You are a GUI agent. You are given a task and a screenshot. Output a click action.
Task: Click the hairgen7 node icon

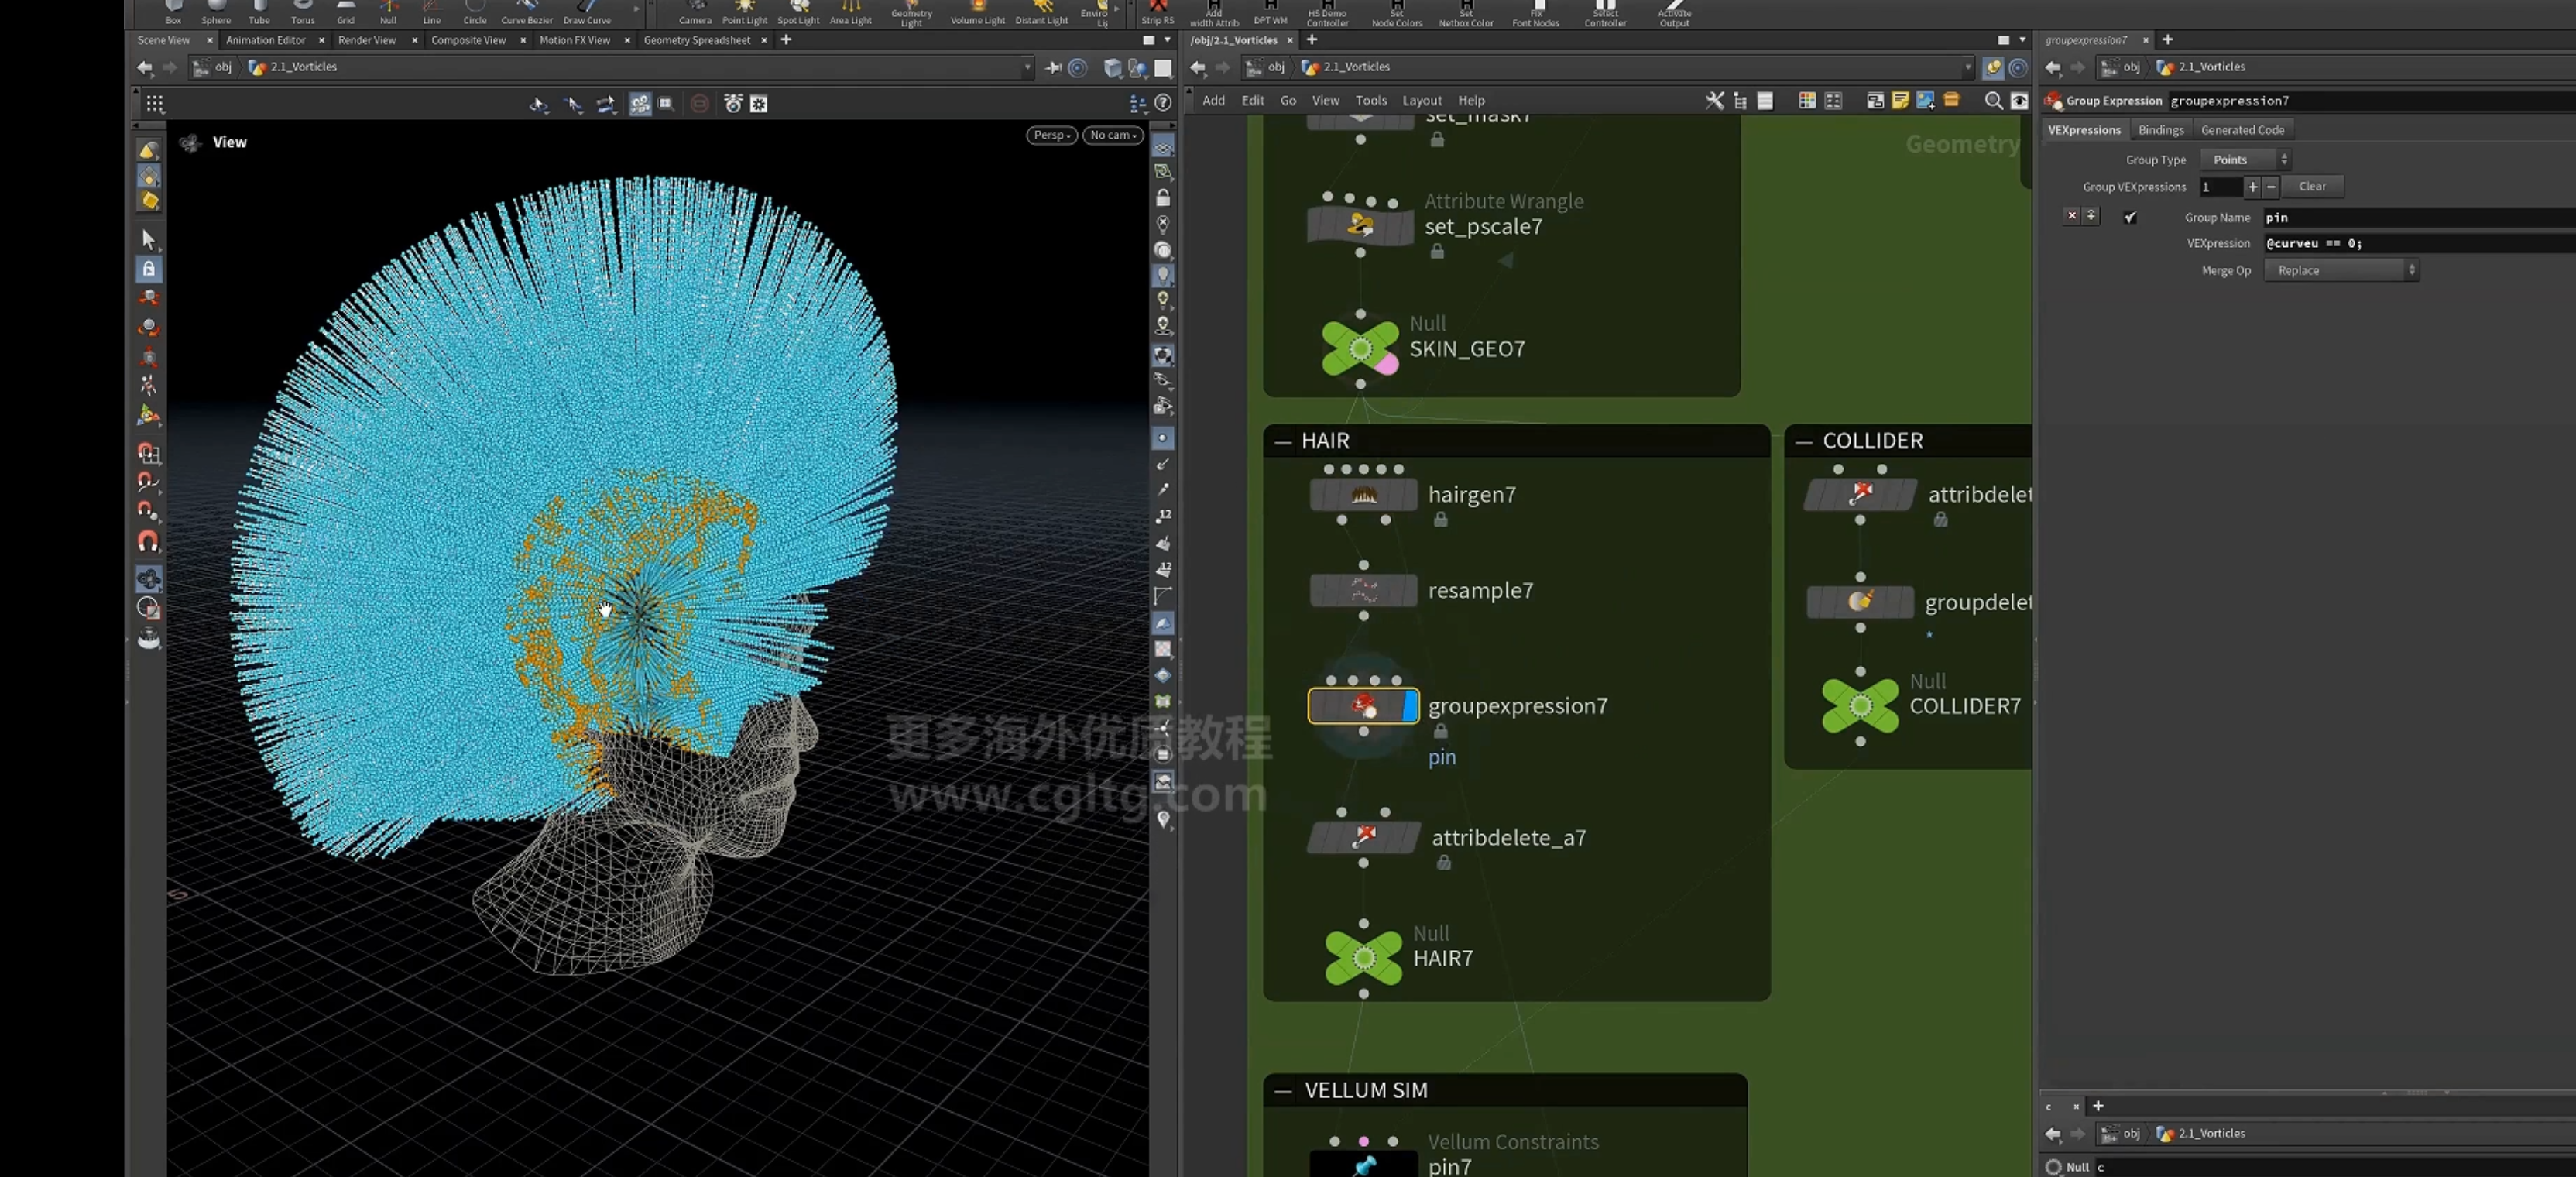1363,494
